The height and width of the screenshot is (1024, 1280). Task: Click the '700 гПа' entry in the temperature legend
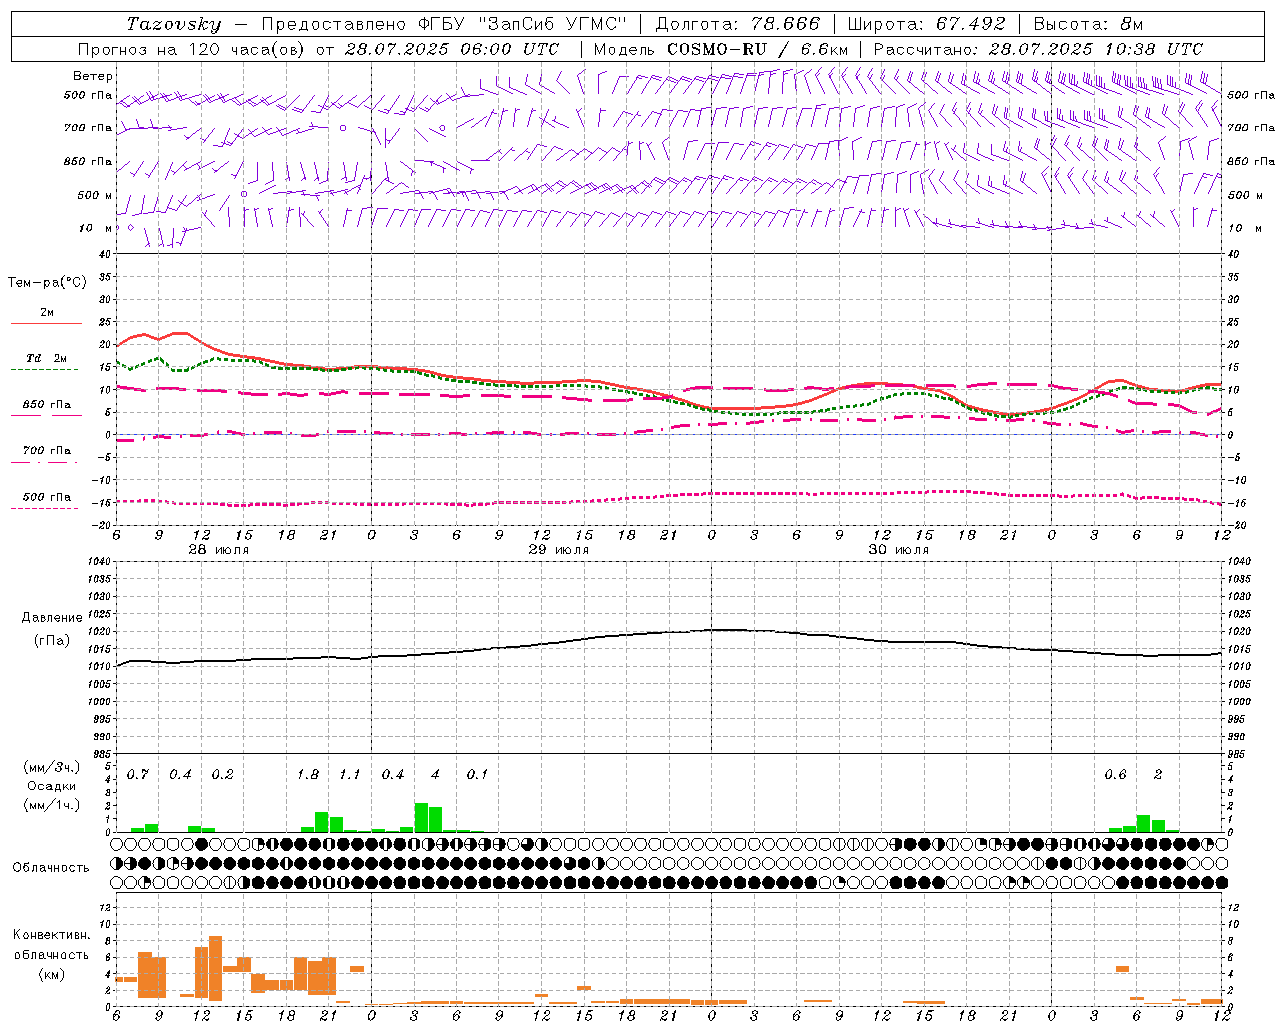(47, 451)
